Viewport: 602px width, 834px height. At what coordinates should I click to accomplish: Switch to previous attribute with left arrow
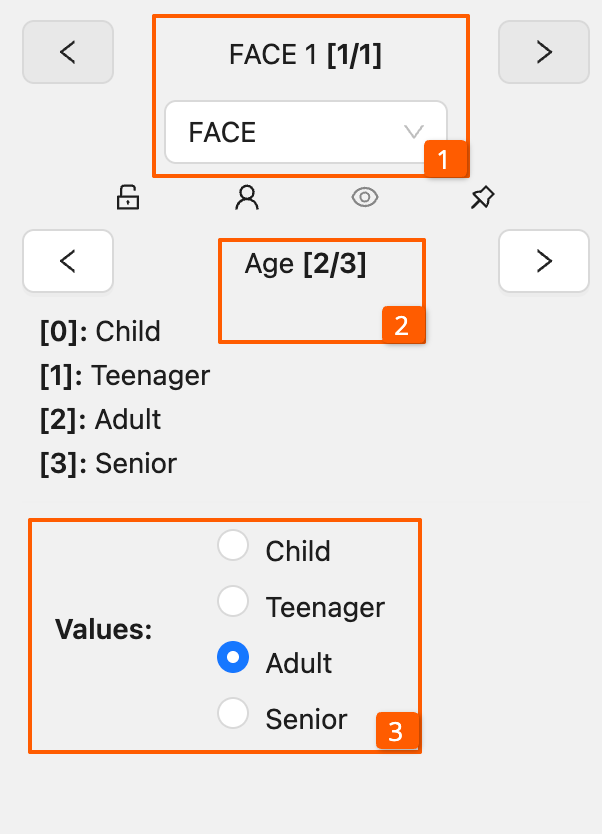coord(68,262)
